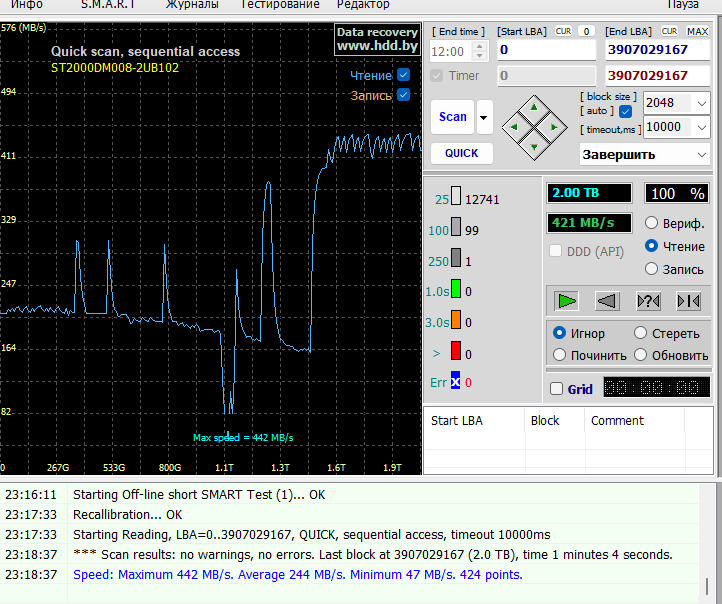Viewport: 722px width, 604px height.
Task: Click the orange 3.0s block indicator
Action: point(456,319)
